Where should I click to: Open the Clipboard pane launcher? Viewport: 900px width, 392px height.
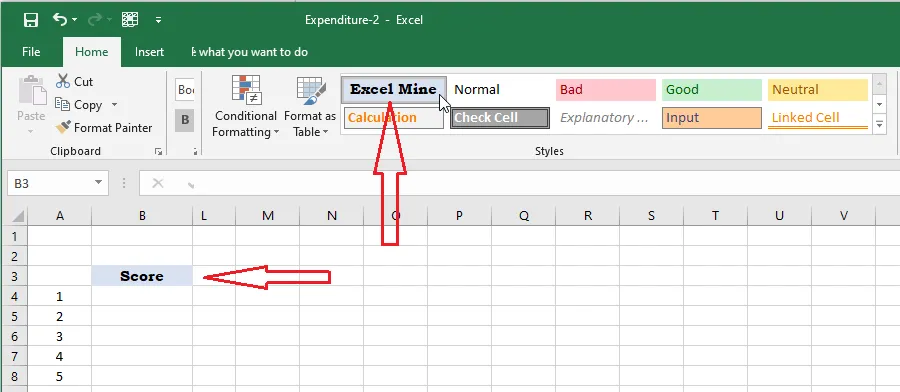(158, 152)
